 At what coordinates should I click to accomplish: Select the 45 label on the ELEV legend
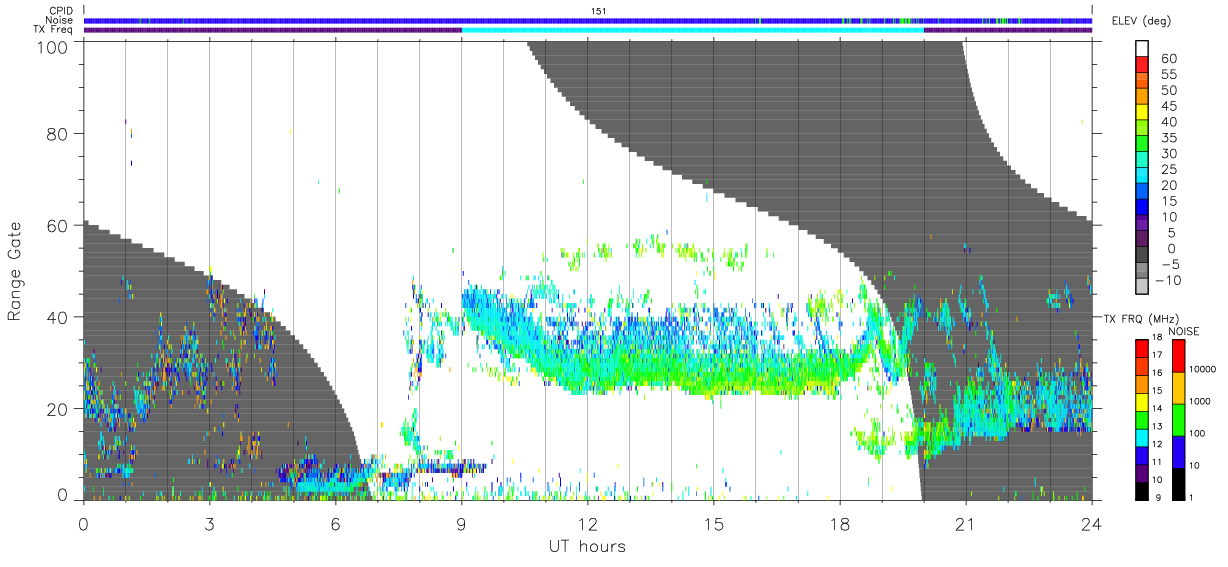click(x=1168, y=106)
